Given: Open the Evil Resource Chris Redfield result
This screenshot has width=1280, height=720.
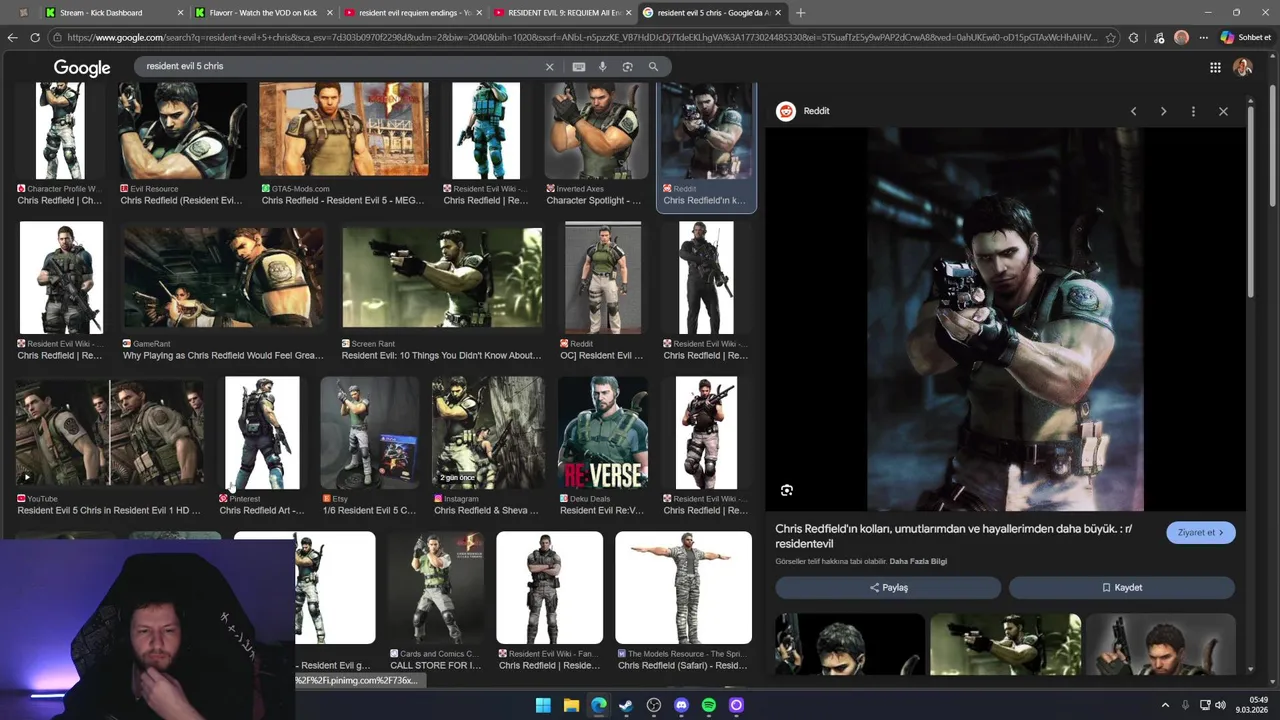Looking at the screenshot, I should (x=181, y=145).
